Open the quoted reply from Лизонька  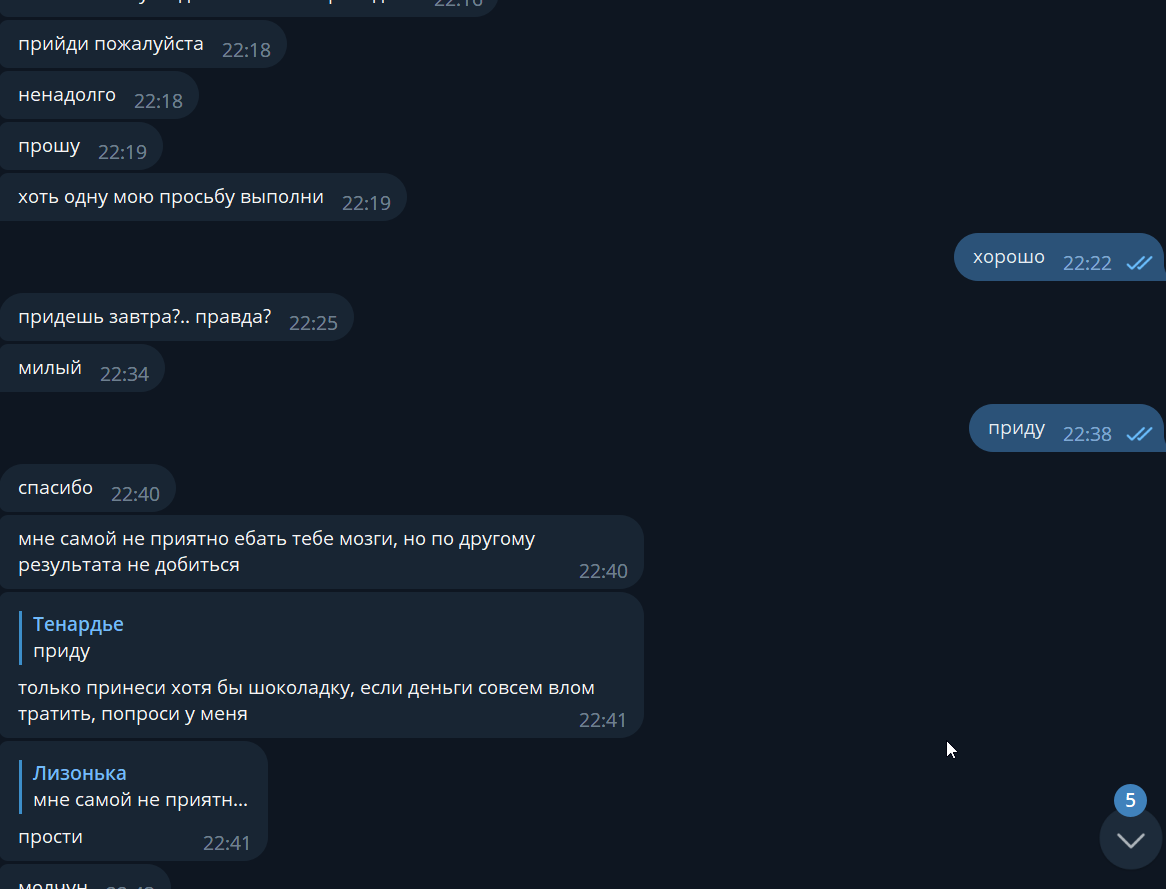pyautogui.click(x=139, y=786)
